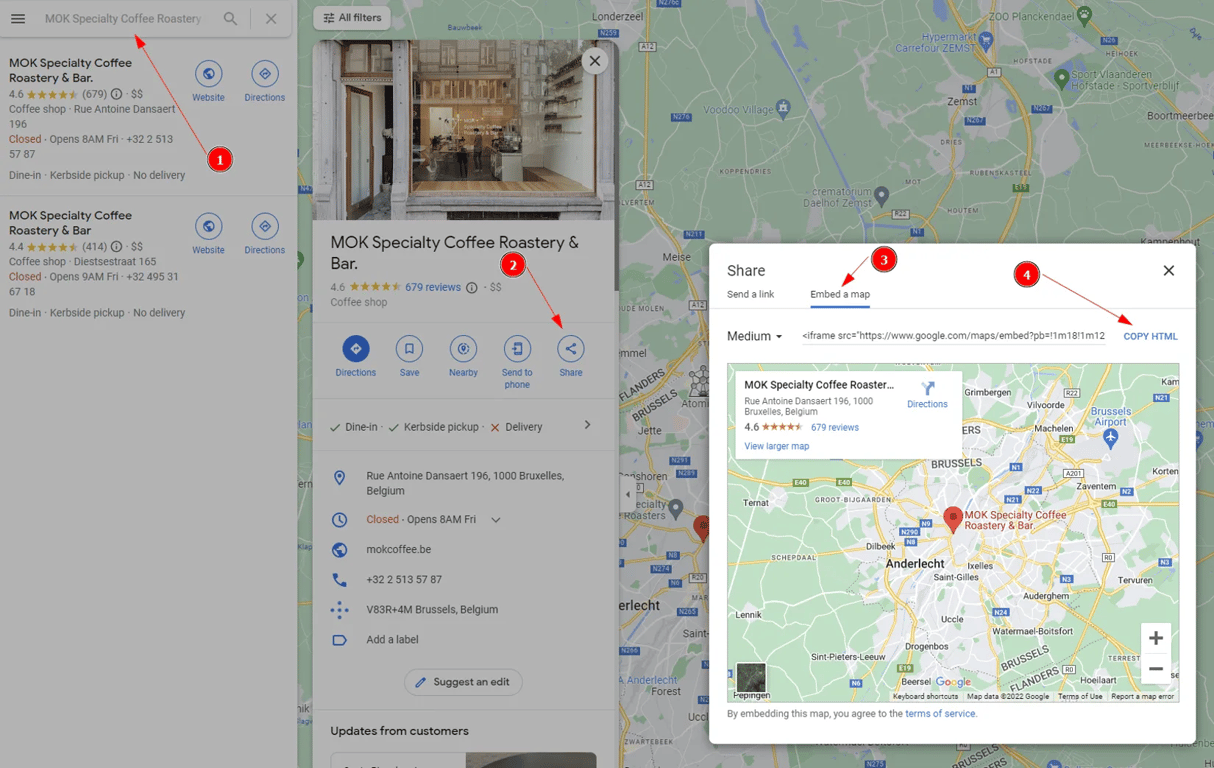The height and width of the screenshot is (768, 1214).
Task: Click the phone number +32 2 513 57 87
Action: click(x=404, y=580)
